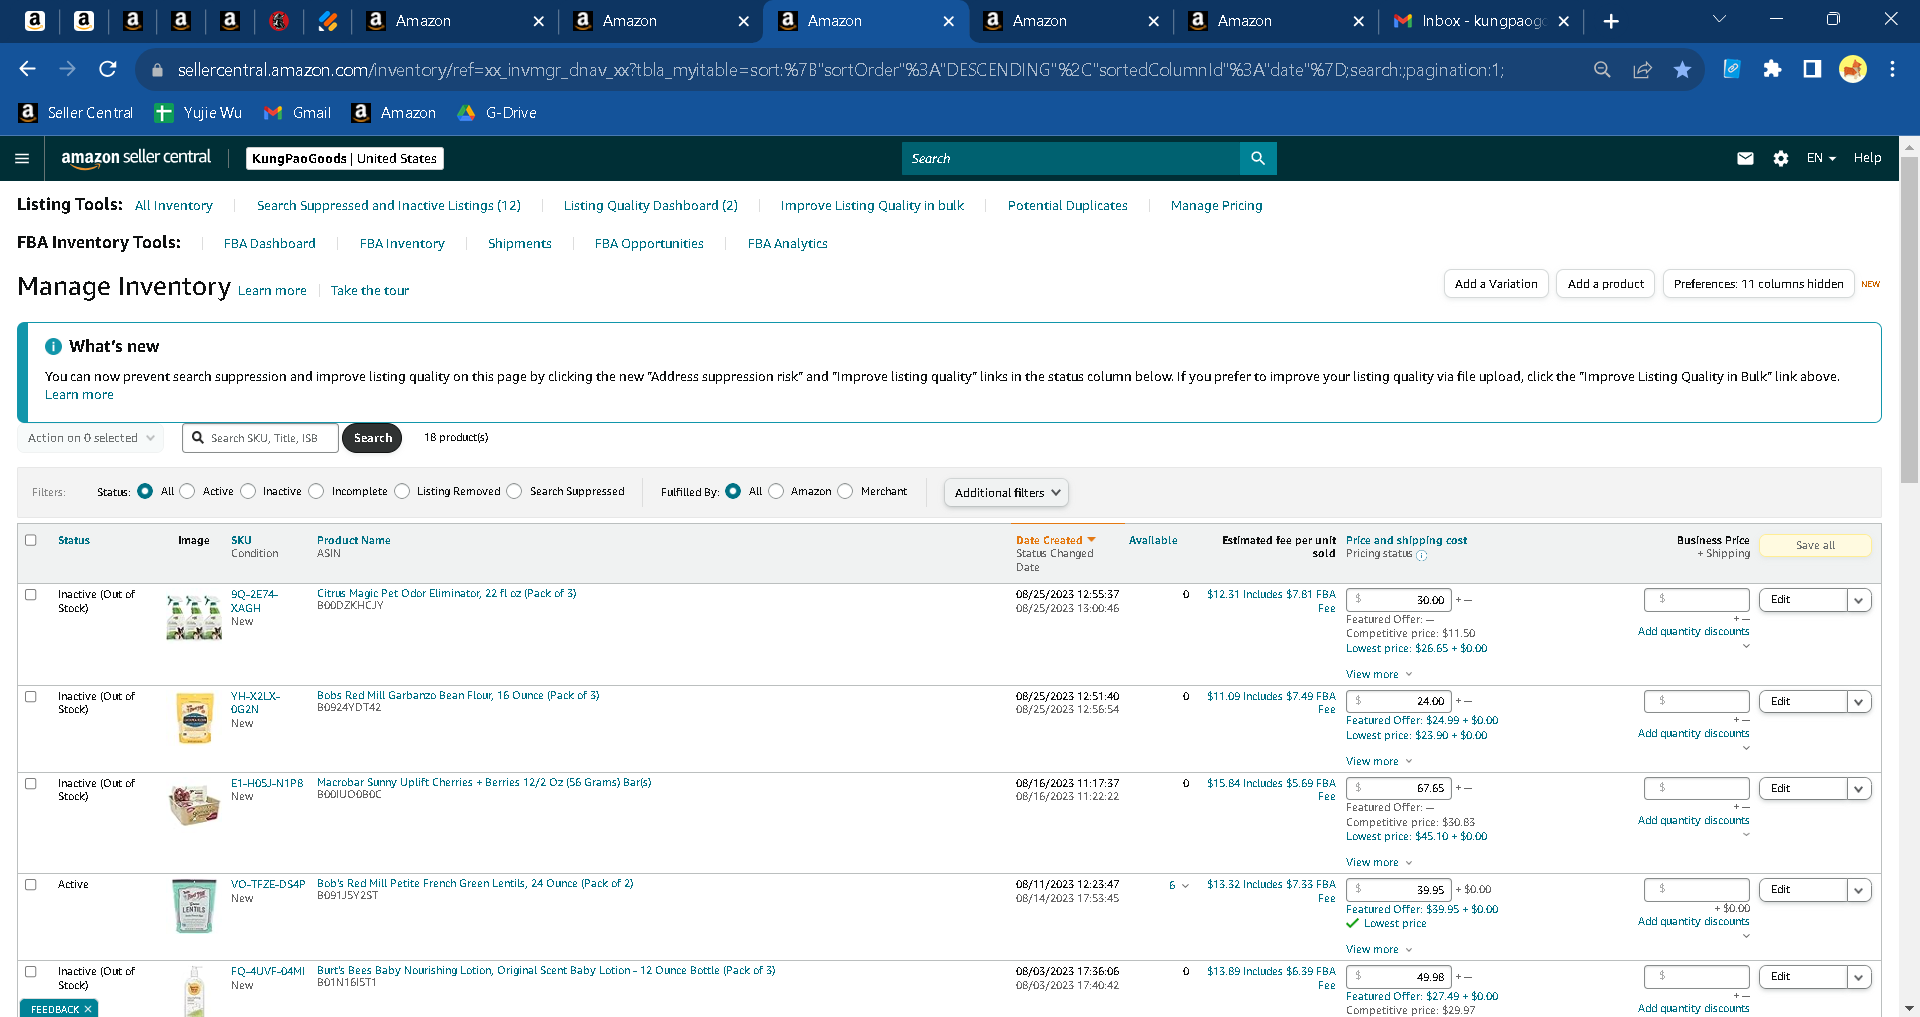This screenshot has width=1920, height=1017.
Task: Open tab search dropdown chevron in title bar
Action: (1719, 19)
